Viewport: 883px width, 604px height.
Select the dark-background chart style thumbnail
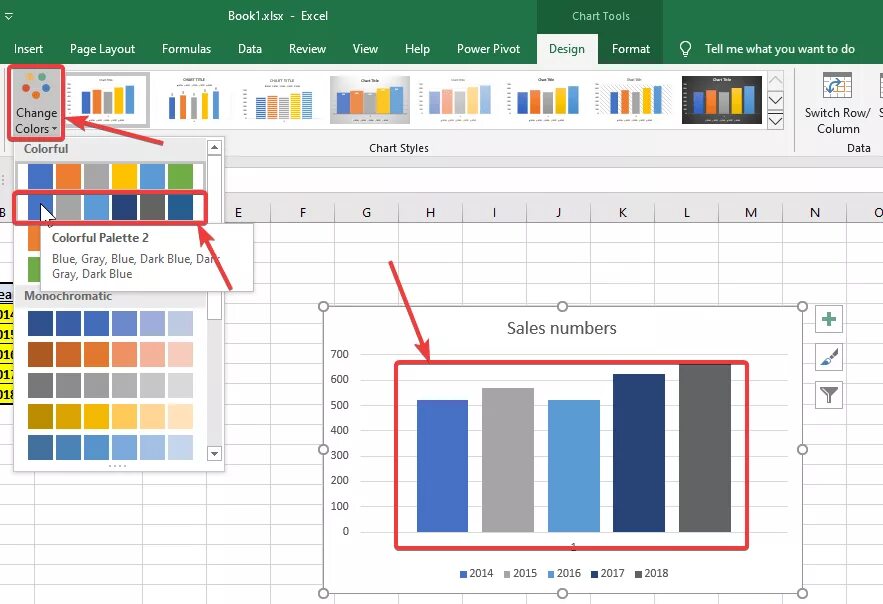pos(721,100)
